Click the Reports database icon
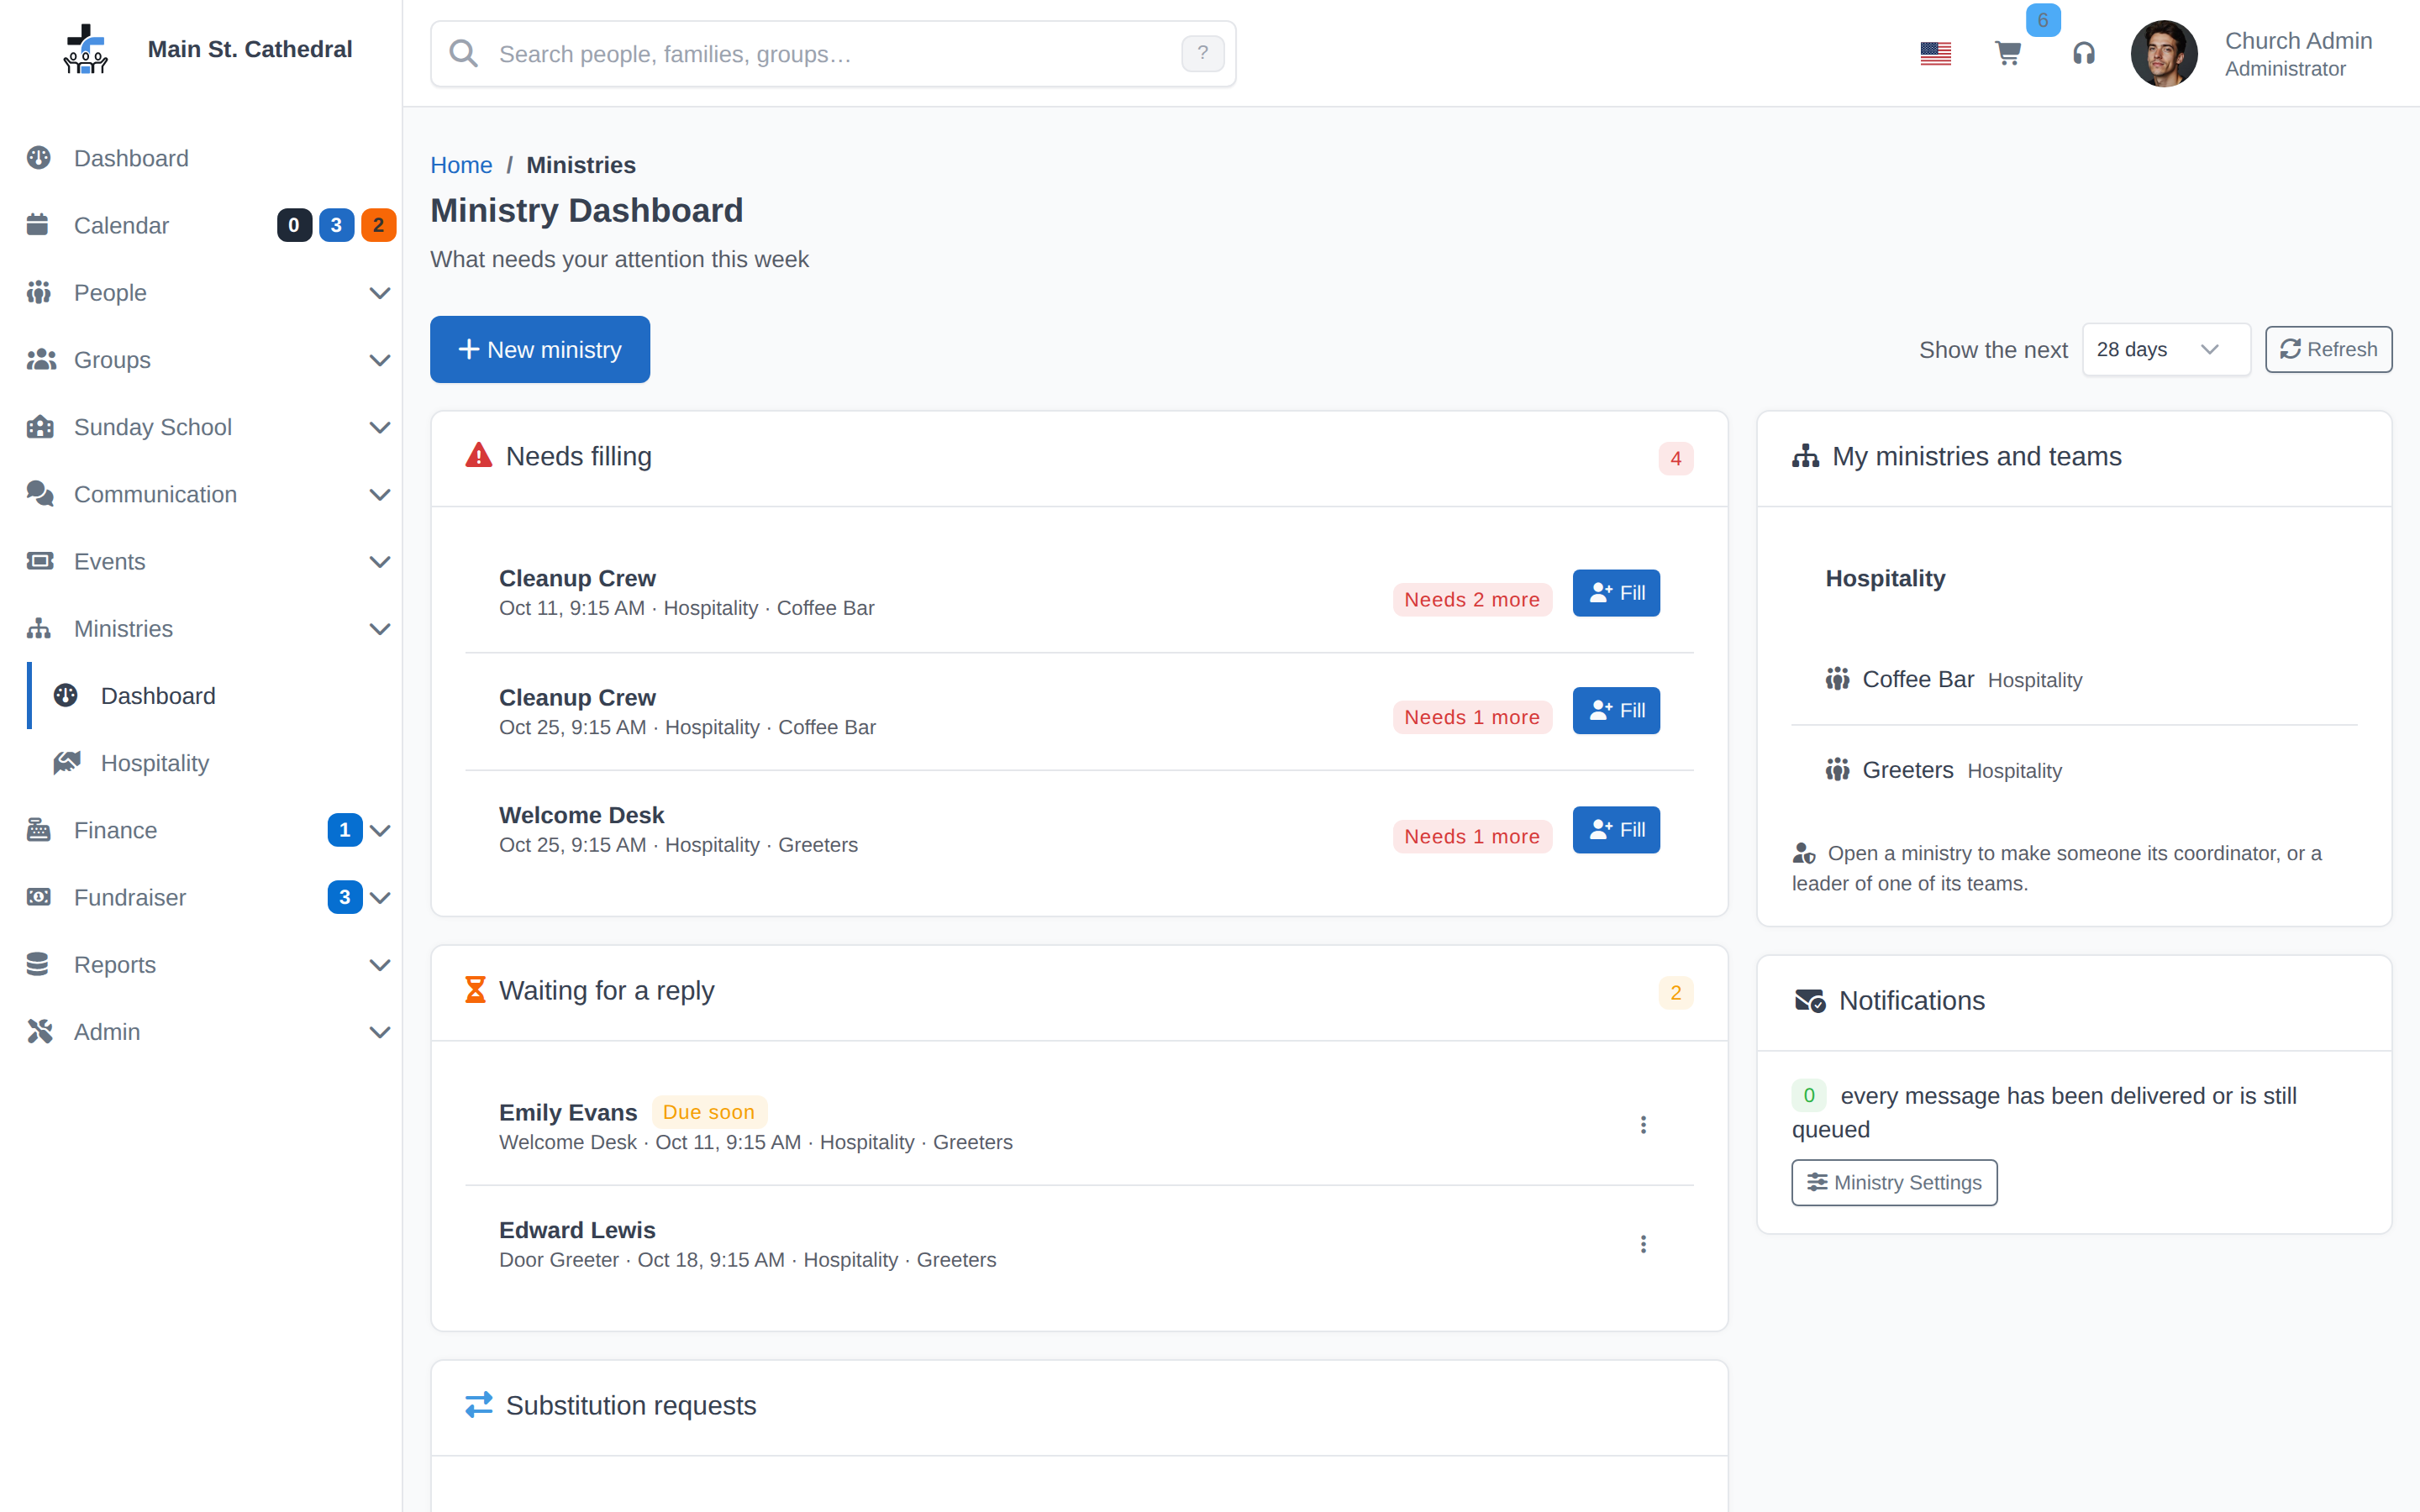This screenshot has width=2420, height=1512. [x=38, y=964]
